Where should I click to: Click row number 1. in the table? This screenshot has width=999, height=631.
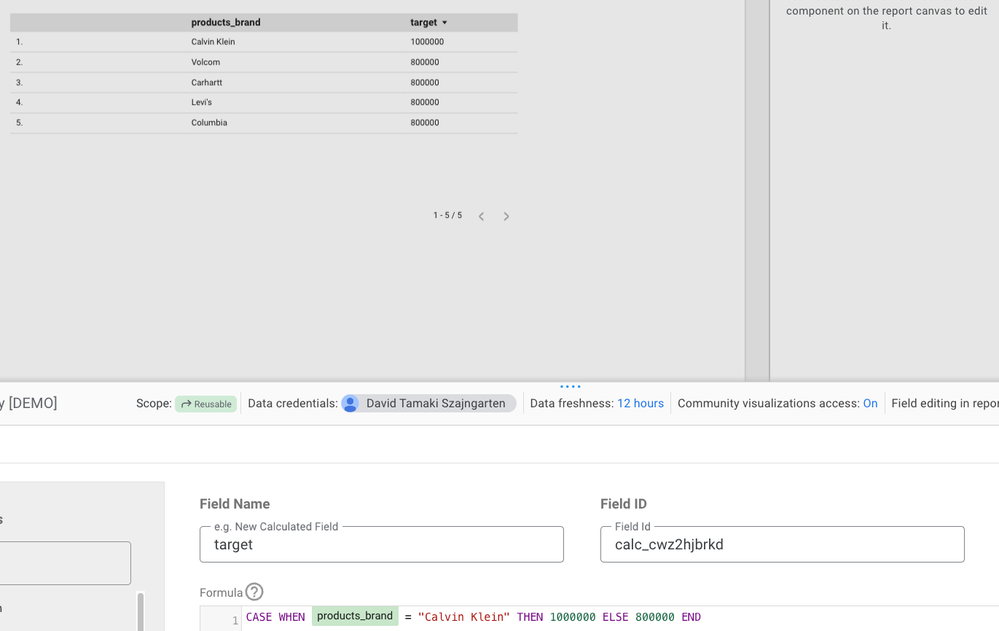coord(19,42)
